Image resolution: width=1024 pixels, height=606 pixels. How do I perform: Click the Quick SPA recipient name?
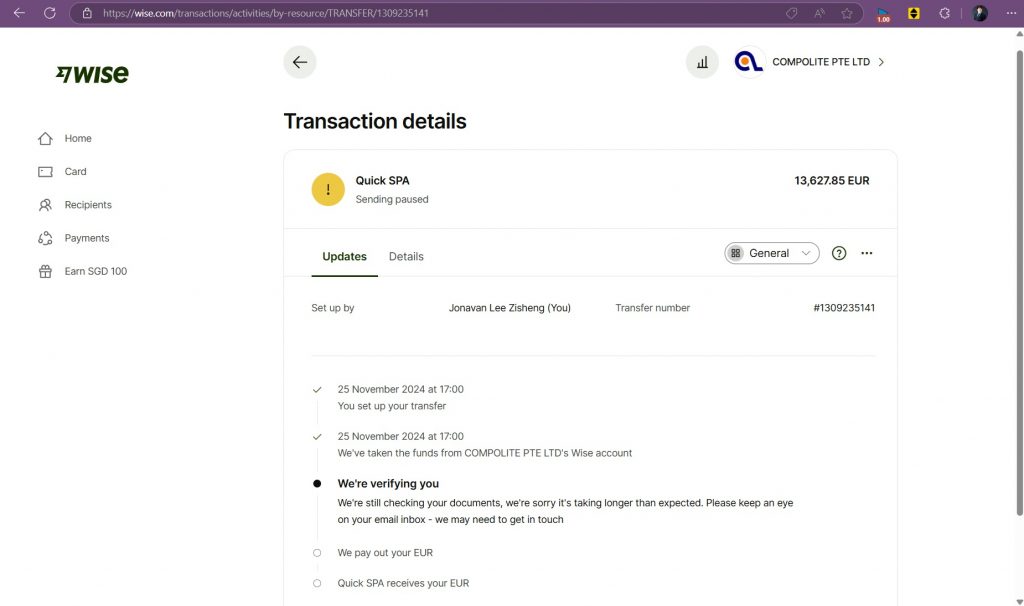[382, 181]
